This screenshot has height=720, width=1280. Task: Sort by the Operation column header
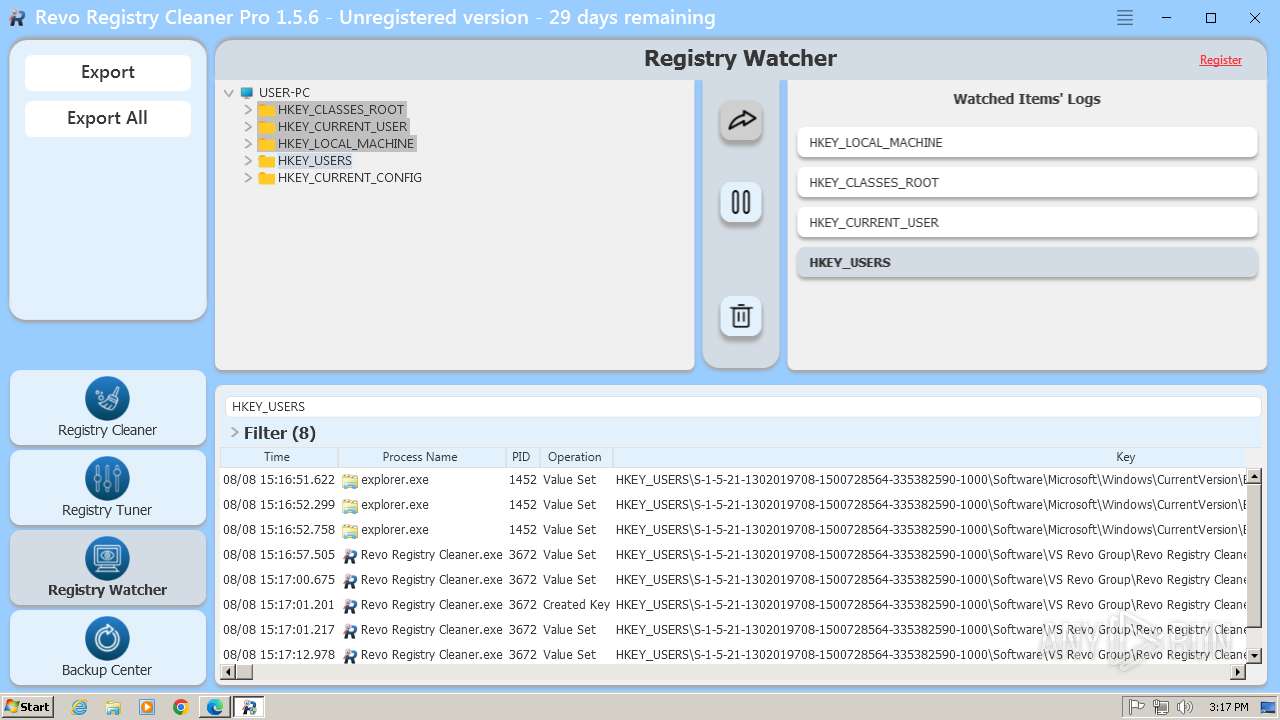tap(575, 457)
